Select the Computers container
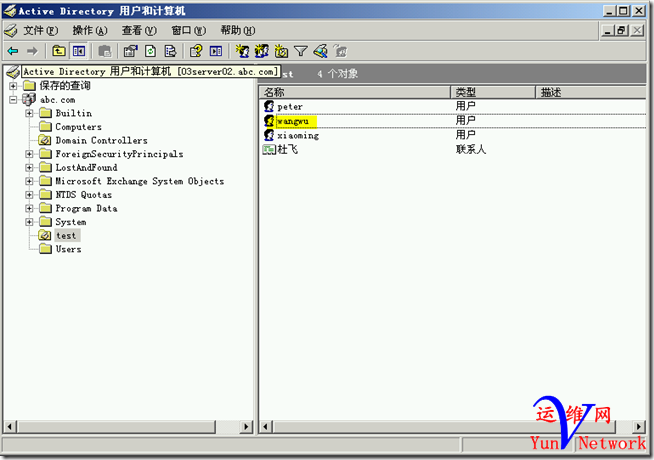 click(78, 127)
